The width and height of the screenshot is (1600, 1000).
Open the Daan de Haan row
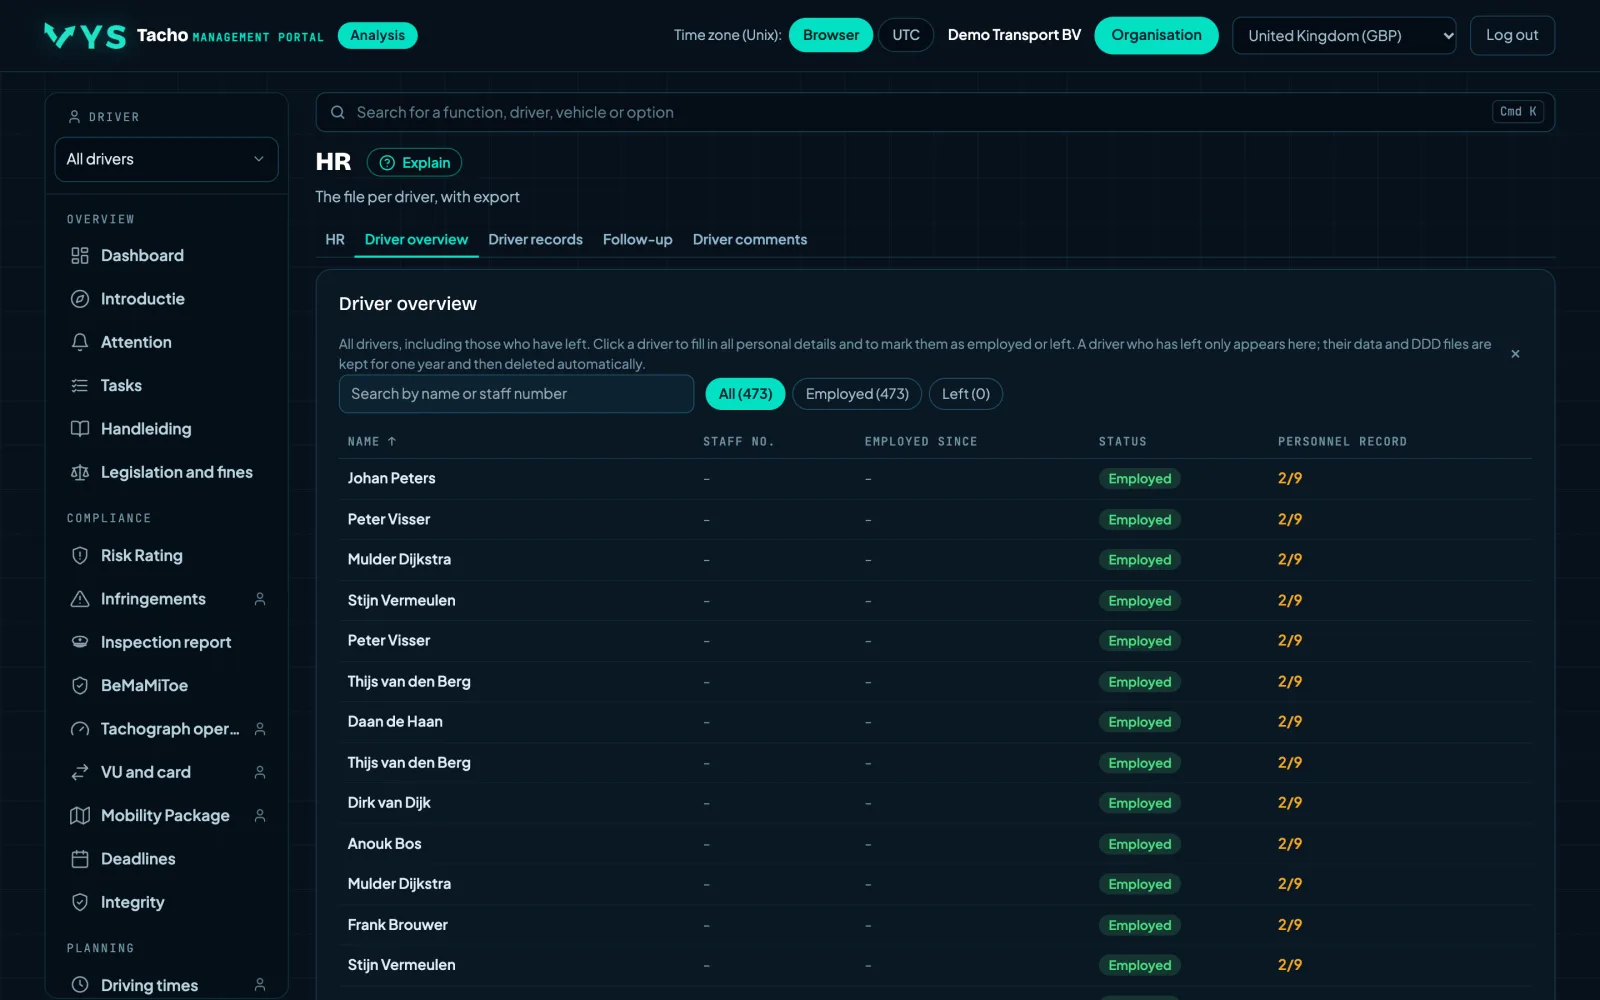pos(935,722)
